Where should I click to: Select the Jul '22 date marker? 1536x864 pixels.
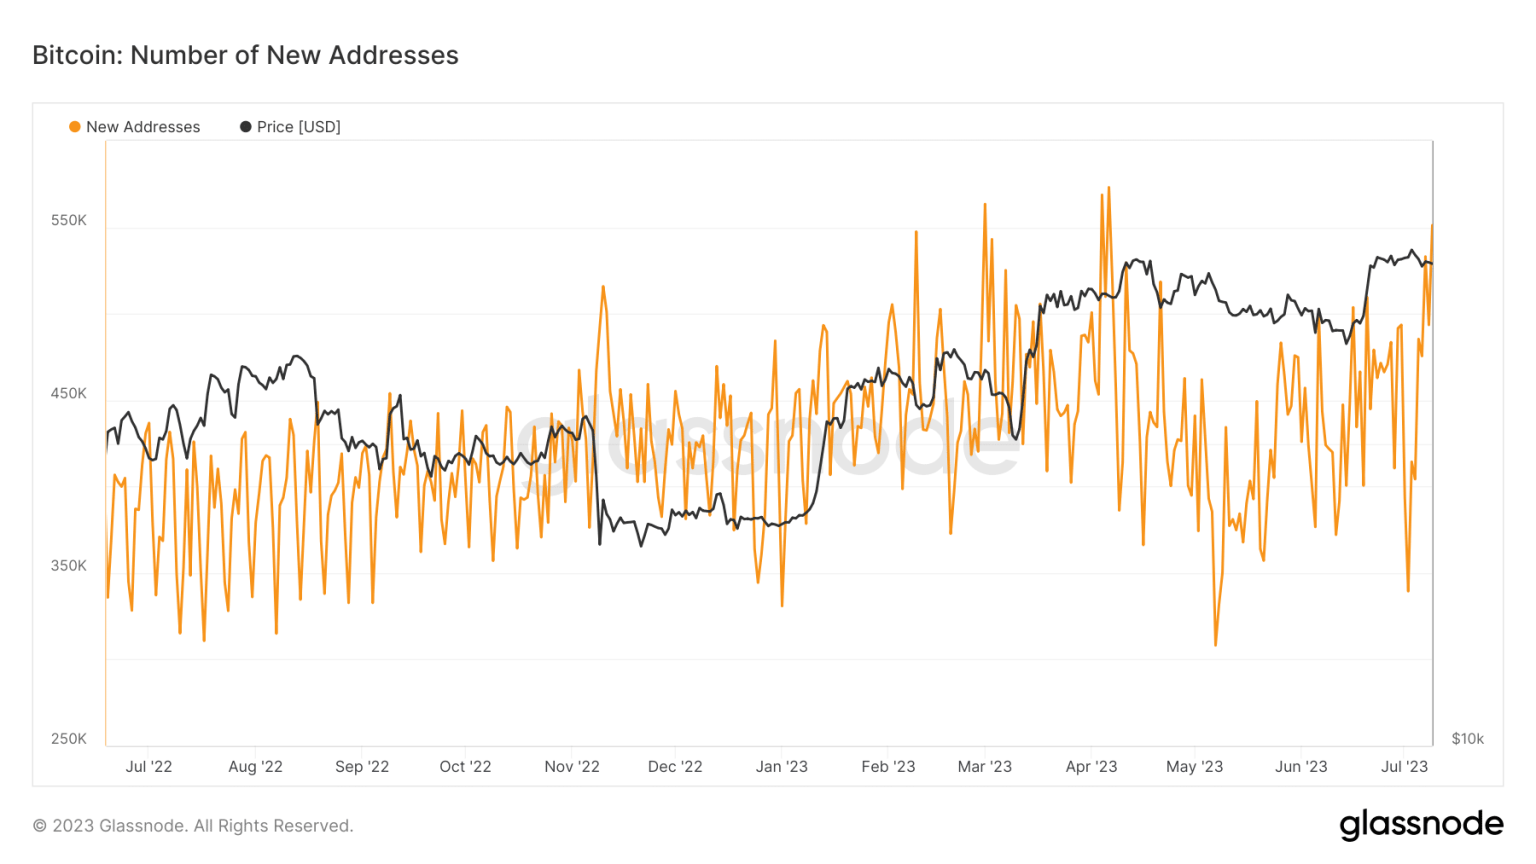149,766
